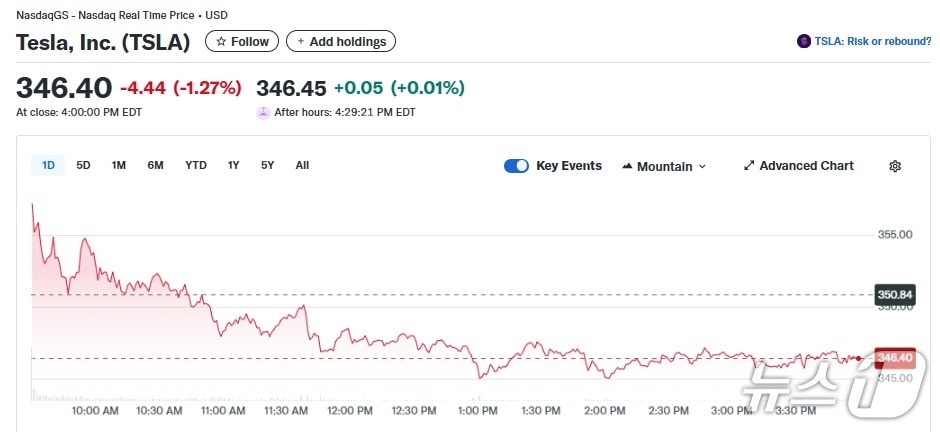Select the 1M chart range
This screenshot has width=940, height=432.
(119, 165)
